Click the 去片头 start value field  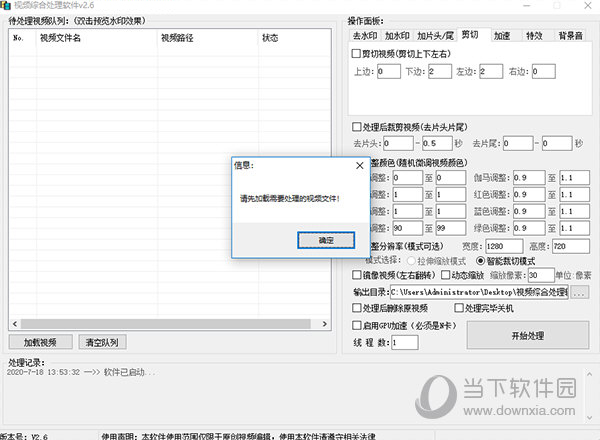tap(398, 143)
